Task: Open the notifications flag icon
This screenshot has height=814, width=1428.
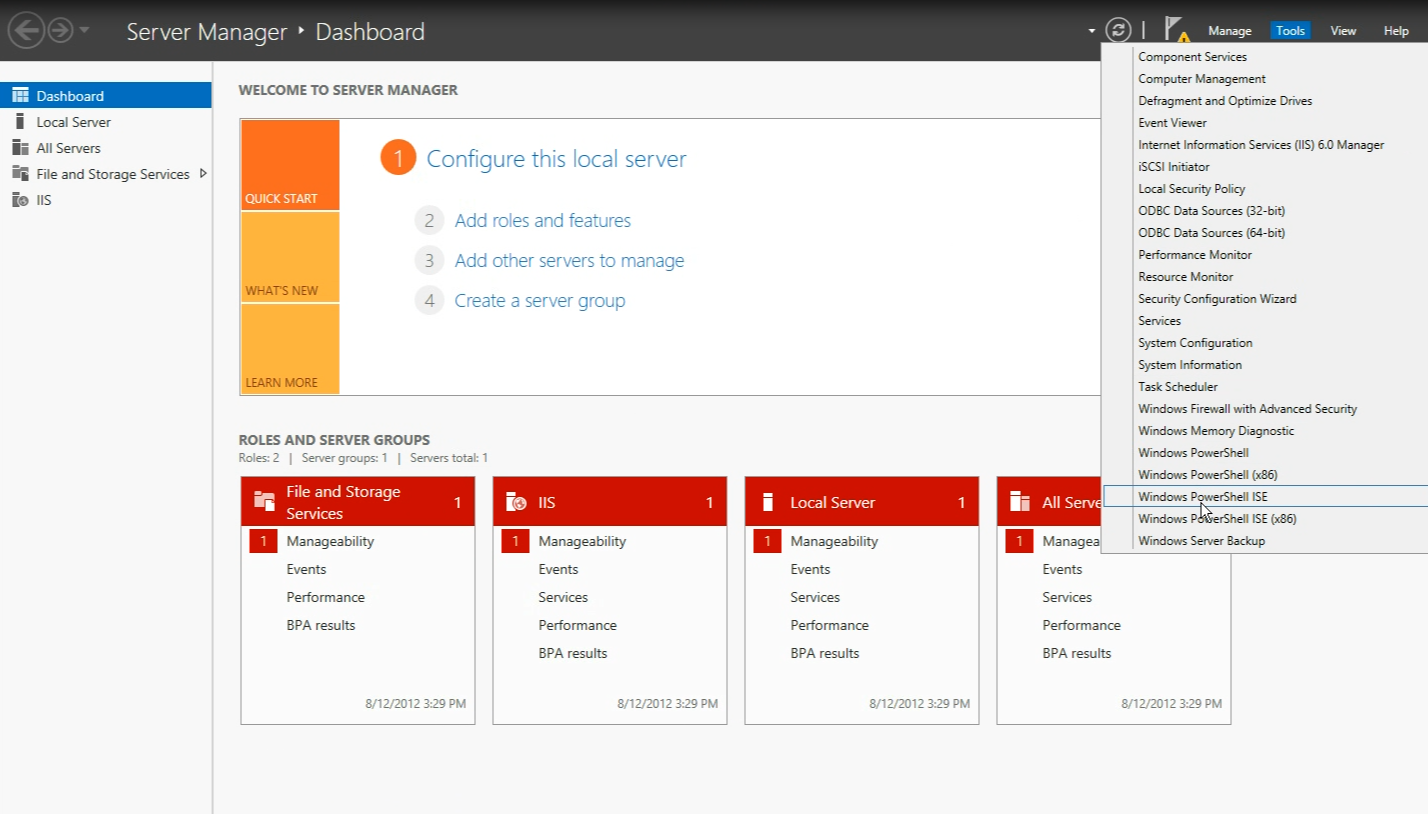Action: pos(1176,30)
